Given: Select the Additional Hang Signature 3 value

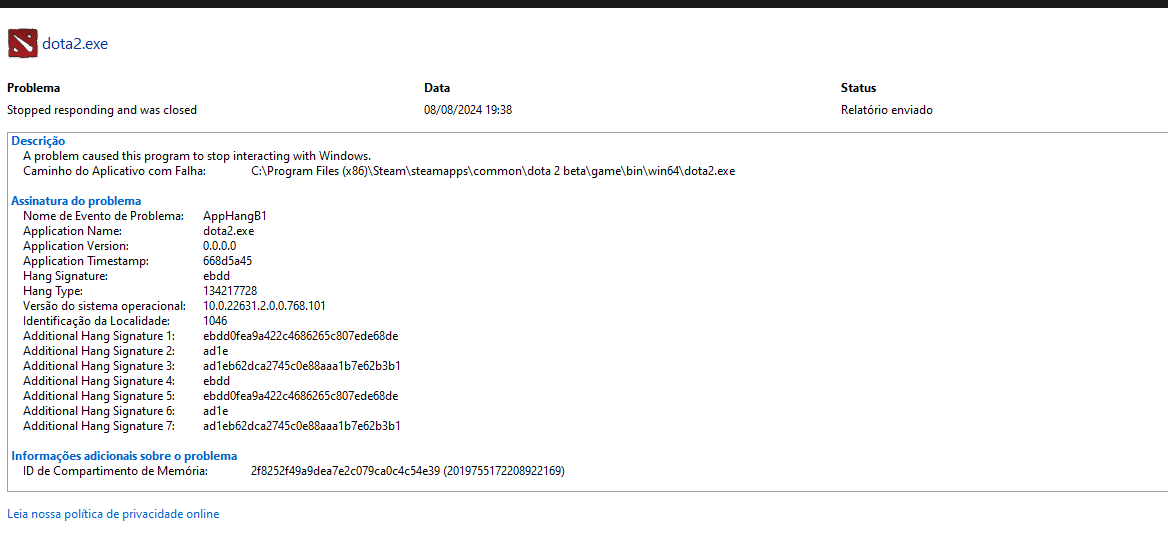Looking at the screenshot, I should click(302, 366).
